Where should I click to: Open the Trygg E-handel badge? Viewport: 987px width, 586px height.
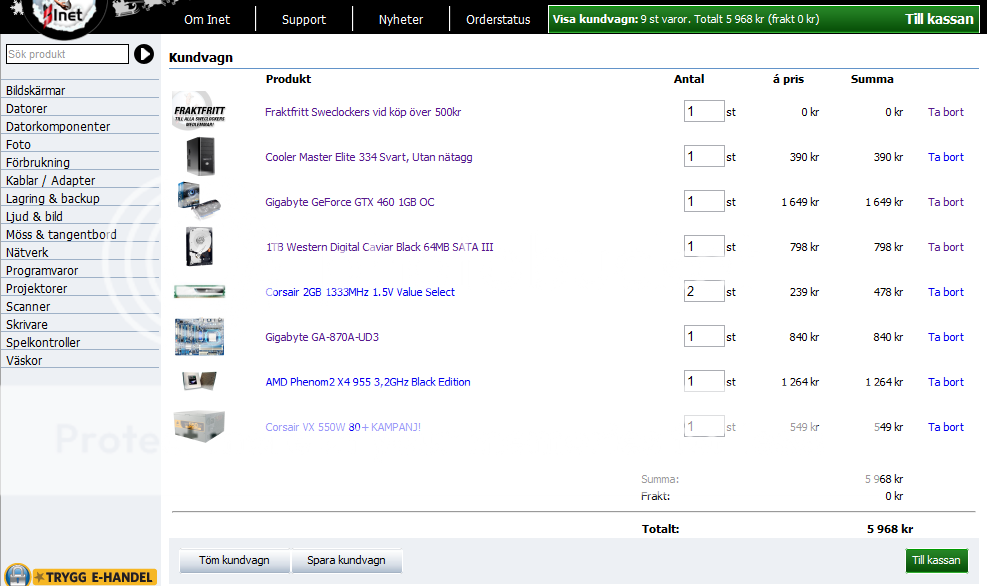[x=81, y=576]
